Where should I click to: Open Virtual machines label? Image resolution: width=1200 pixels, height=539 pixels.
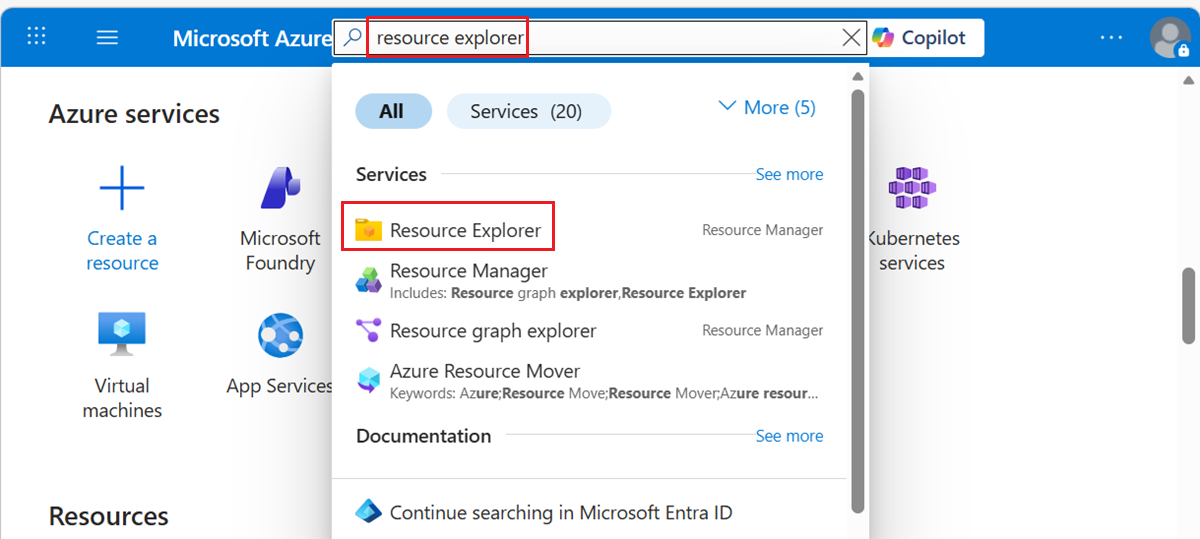click(x=122, y=397)
